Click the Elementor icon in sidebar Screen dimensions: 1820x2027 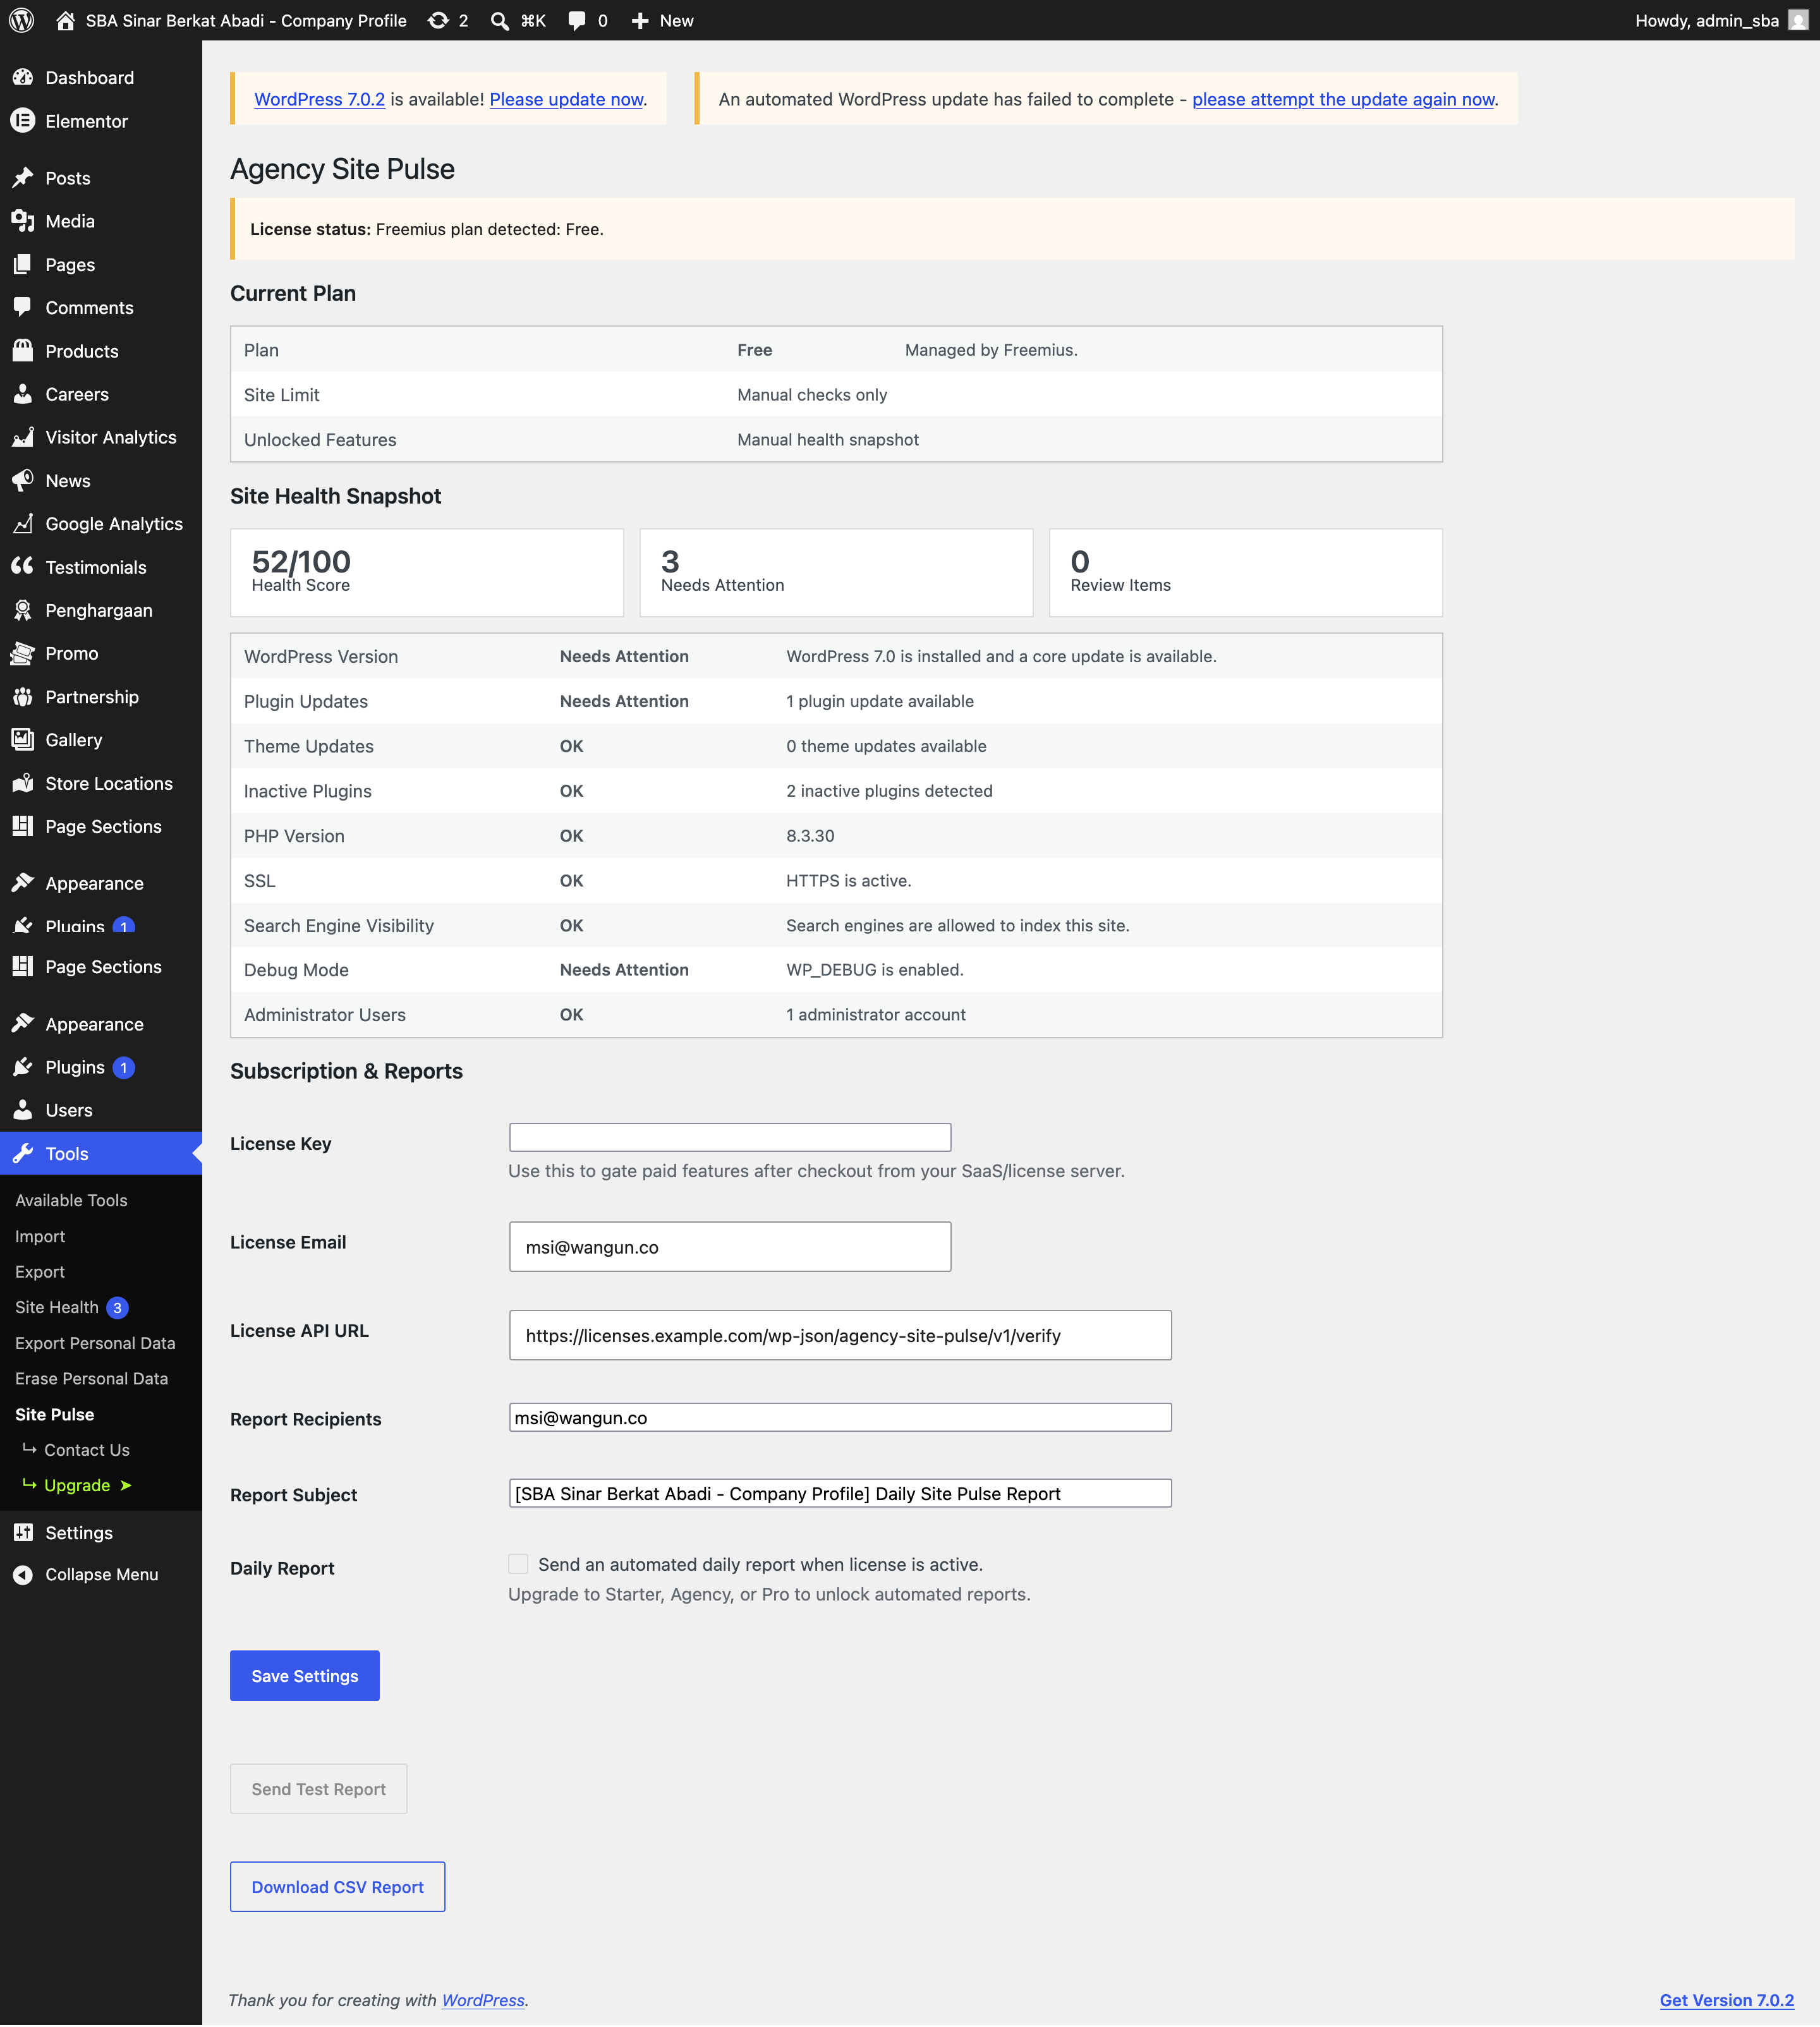tap(22, 121)
